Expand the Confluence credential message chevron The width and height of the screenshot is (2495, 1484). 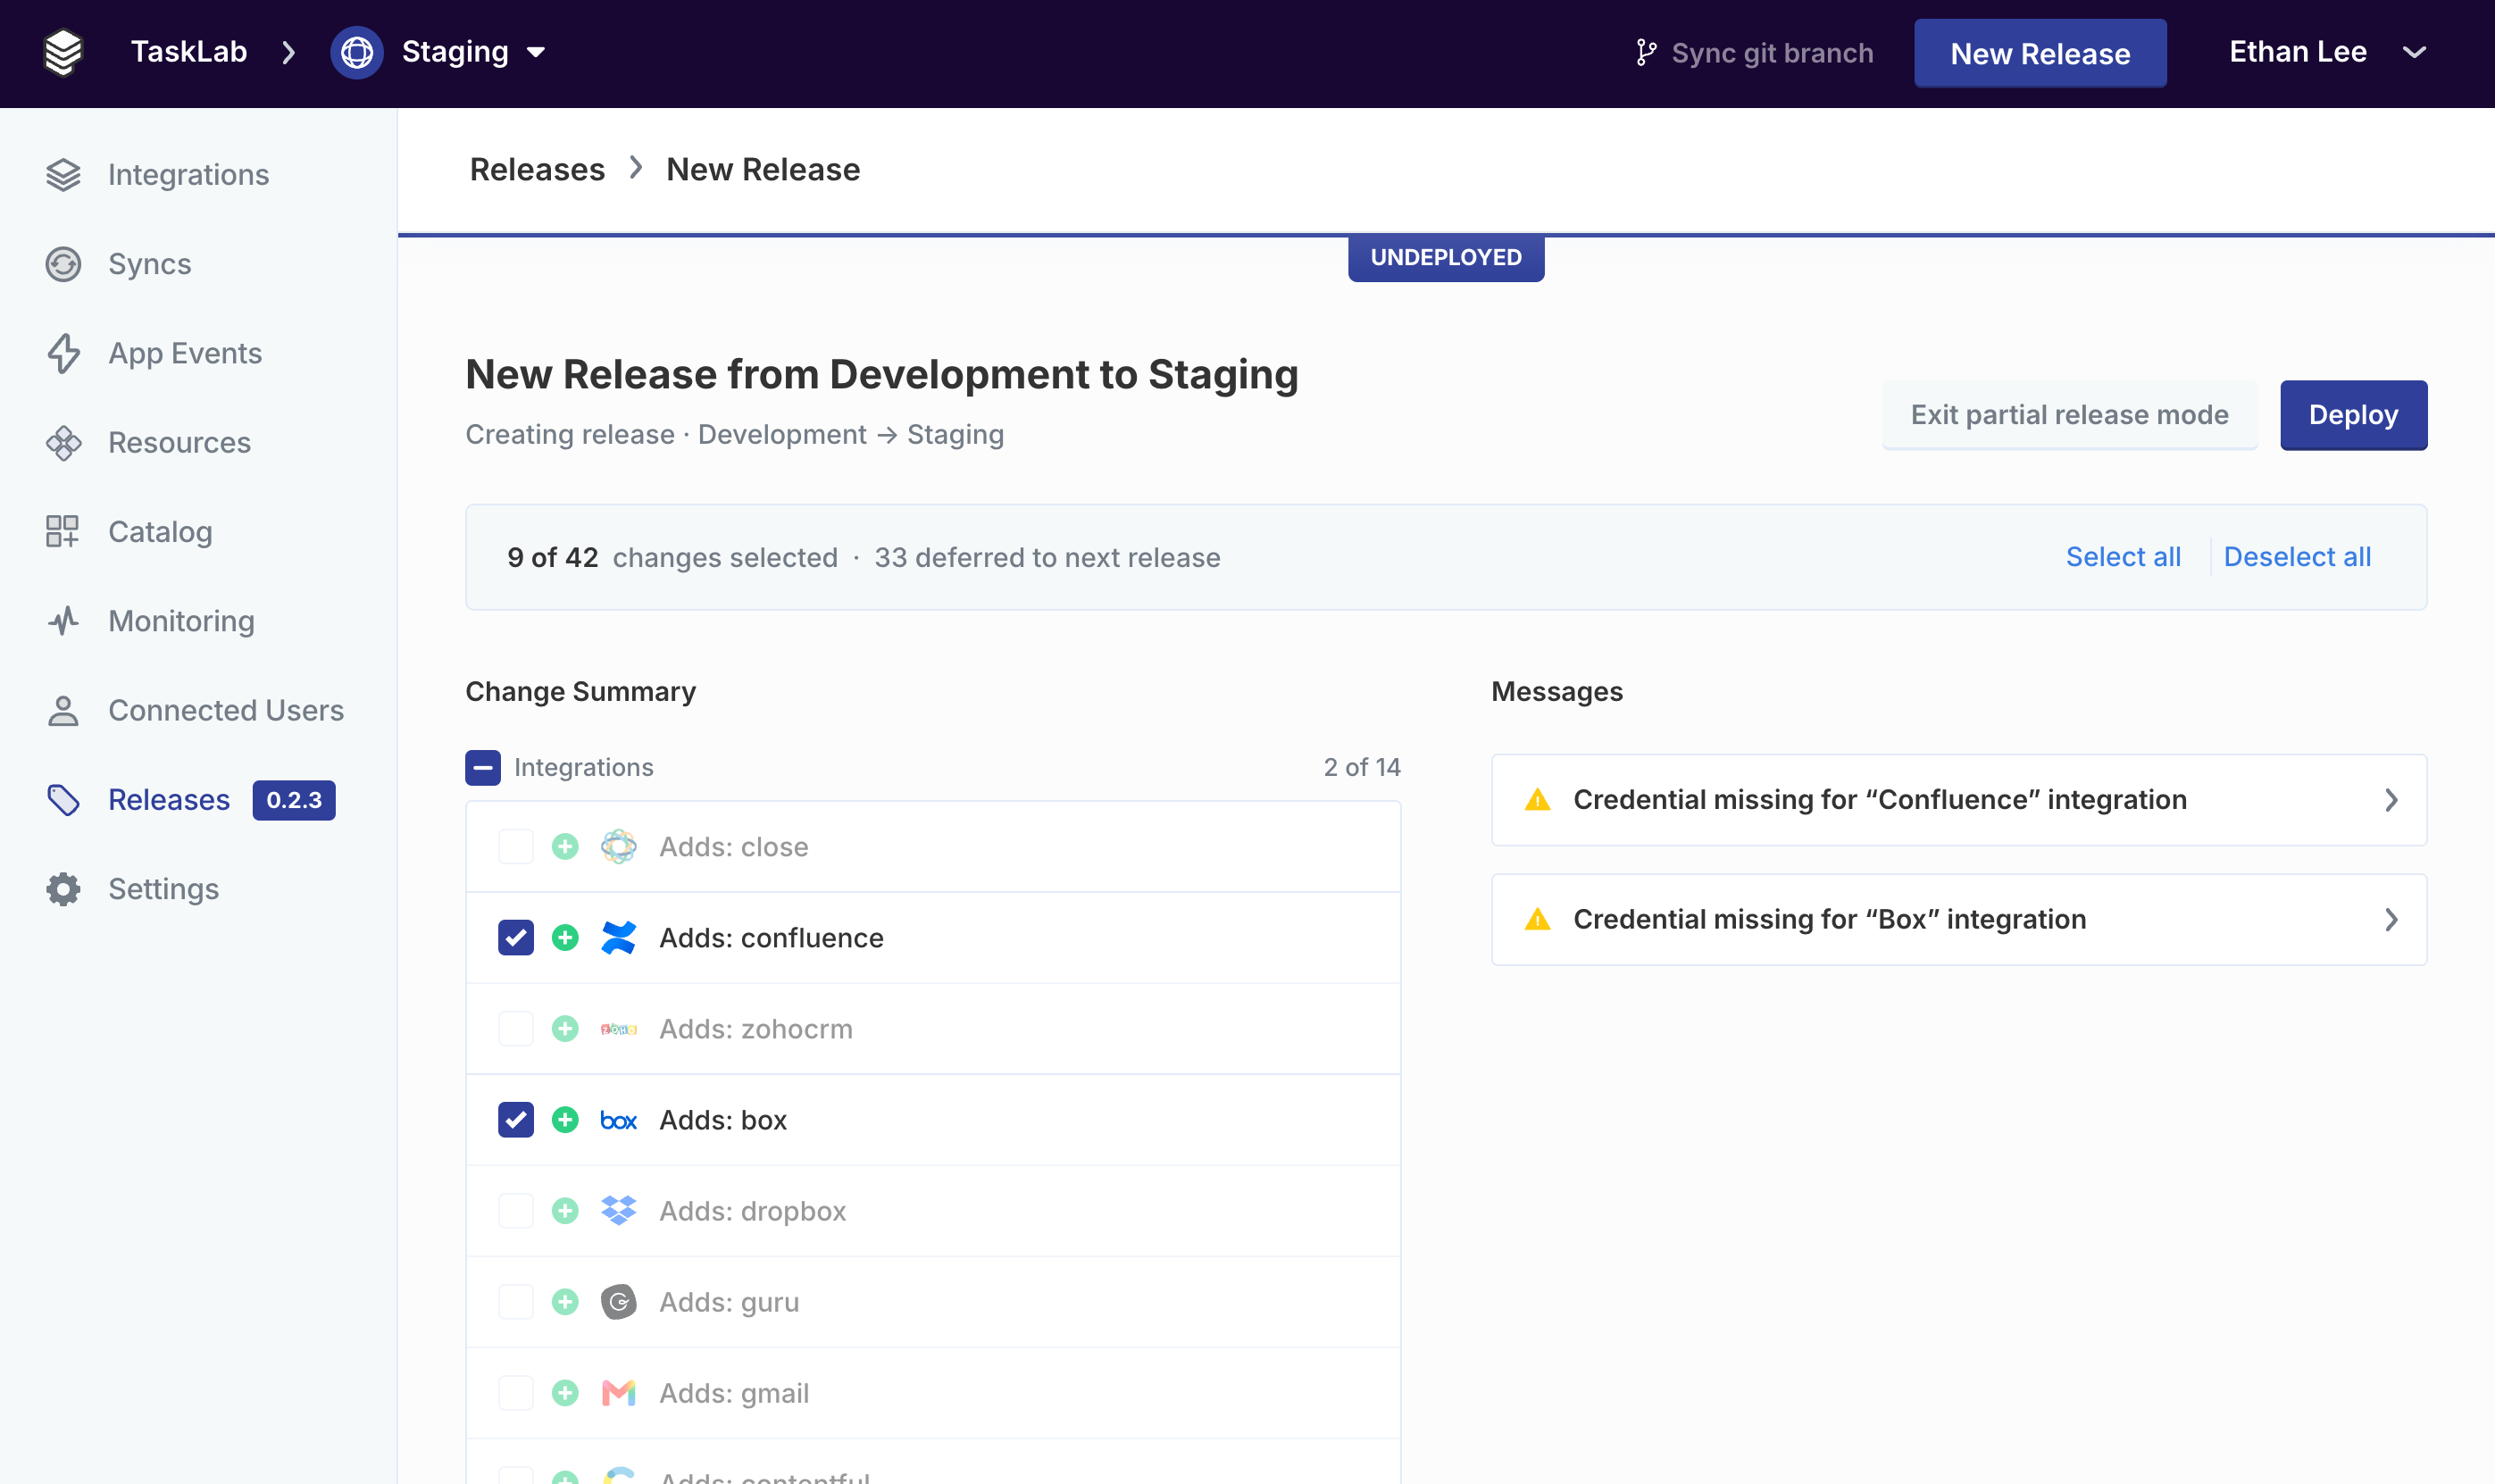coord(2391,800)
